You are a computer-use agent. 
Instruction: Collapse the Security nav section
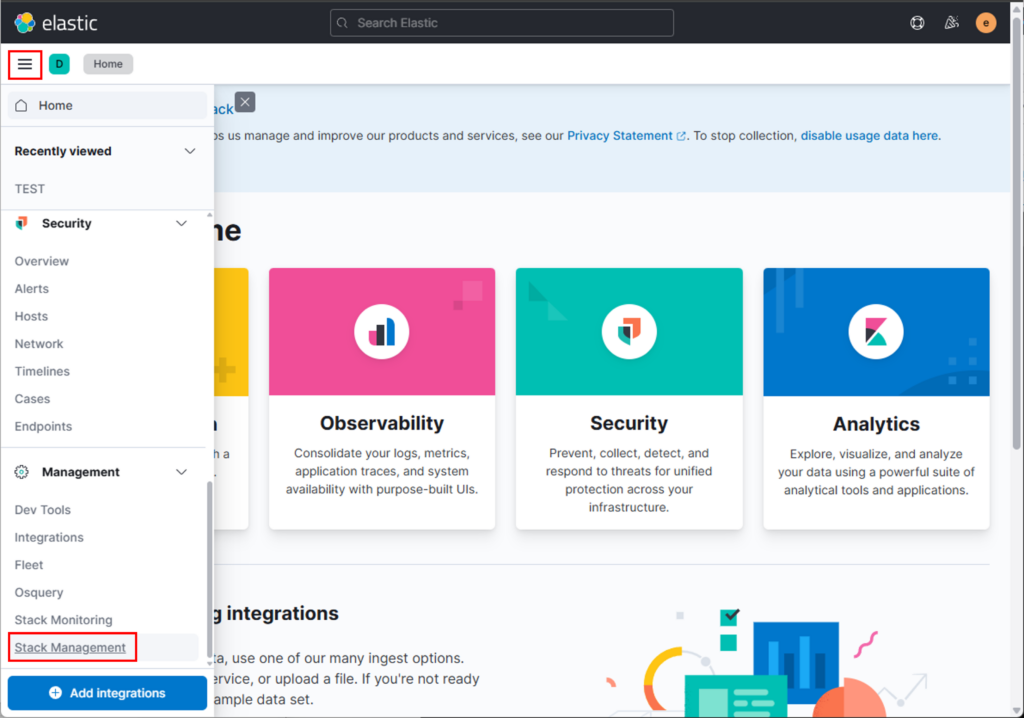tap(182, 223)
